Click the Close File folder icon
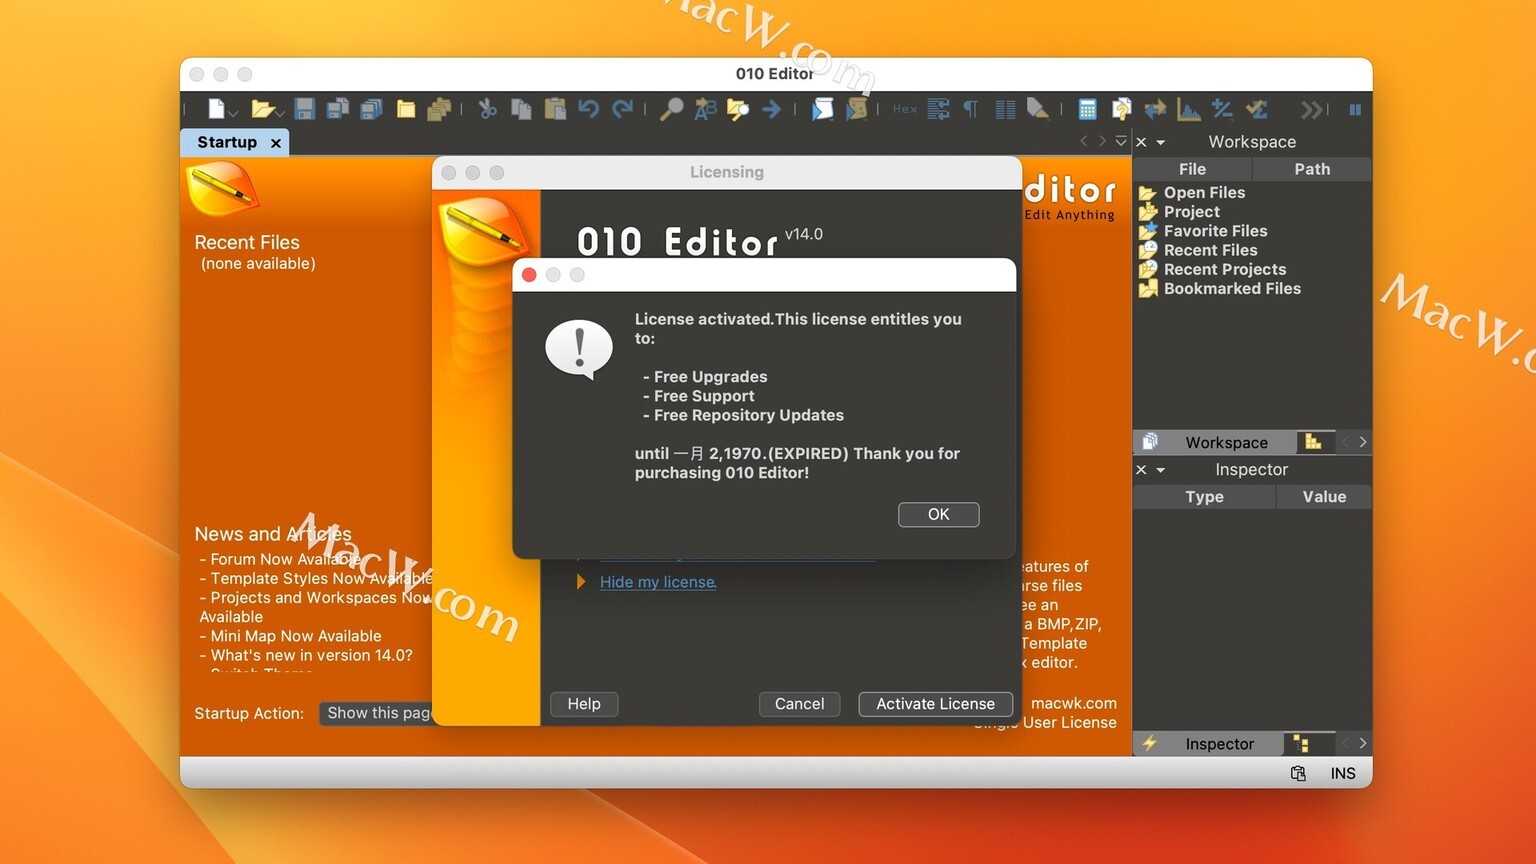This screenshot has height=864, width=1536. (x=405, y=109)
